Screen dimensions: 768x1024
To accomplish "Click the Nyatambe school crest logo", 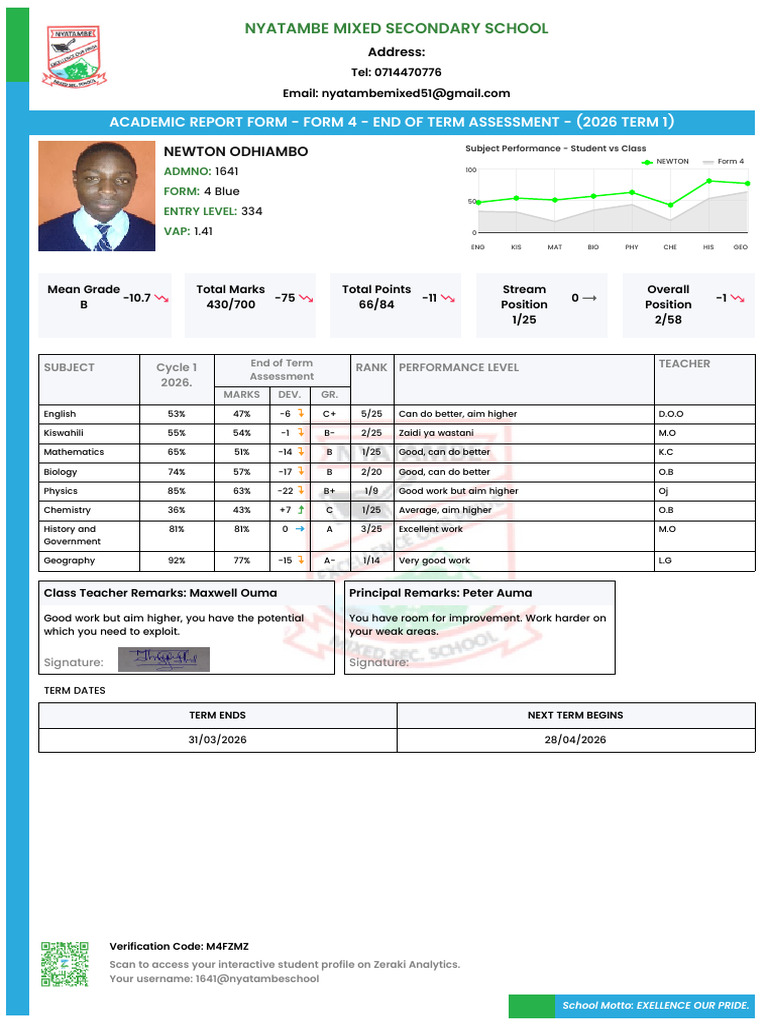I will pyautogui.click(x=74, y=56).
